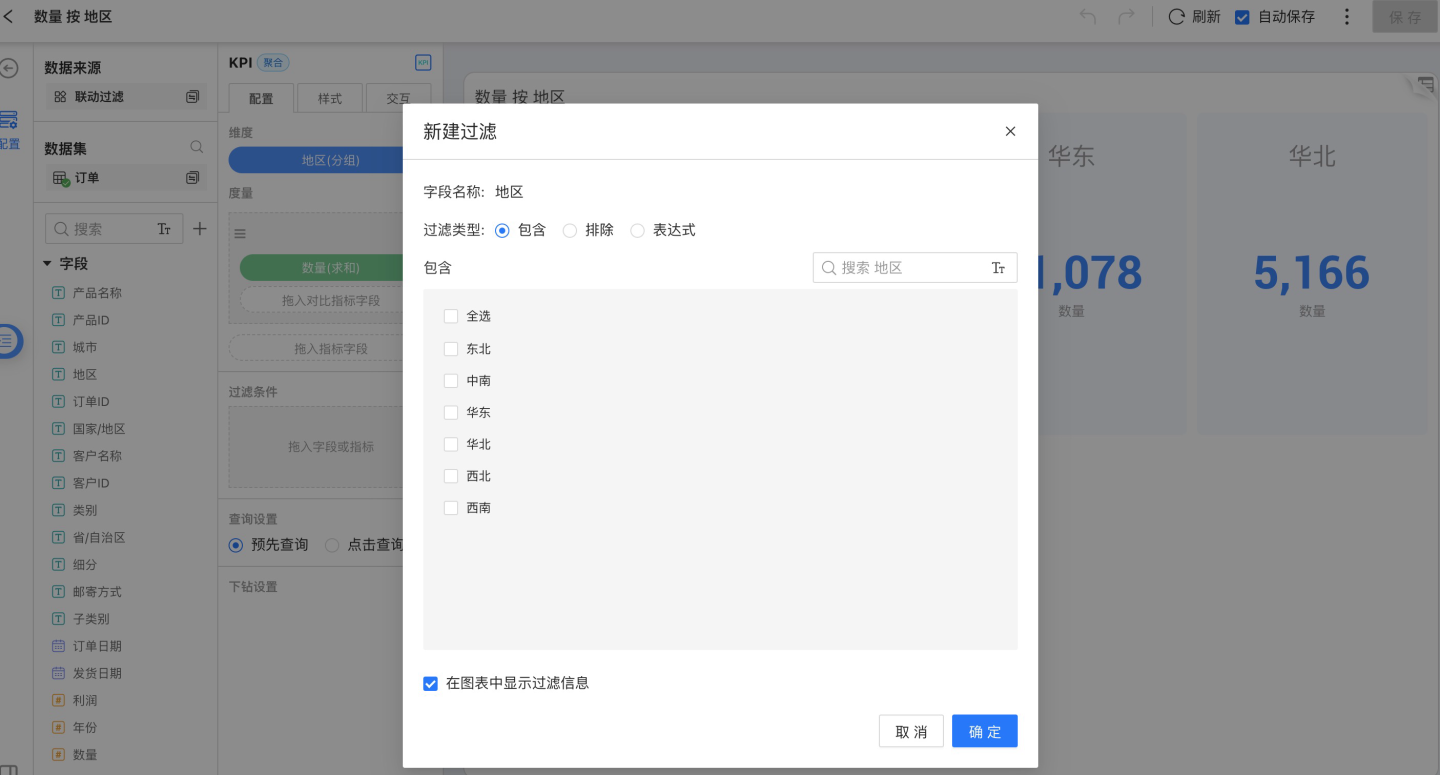The height and width of the screenshot is (775, 1440).
Task: Click the 搜索 地区 search field
Action: click(905, 268)
